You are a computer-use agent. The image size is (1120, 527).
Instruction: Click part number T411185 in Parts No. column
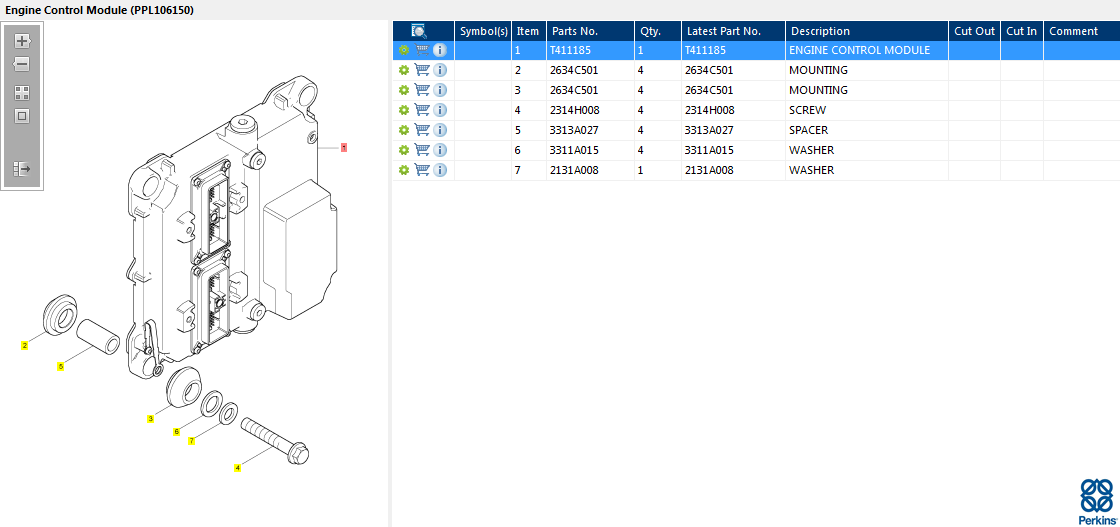[x=570, y=50]
